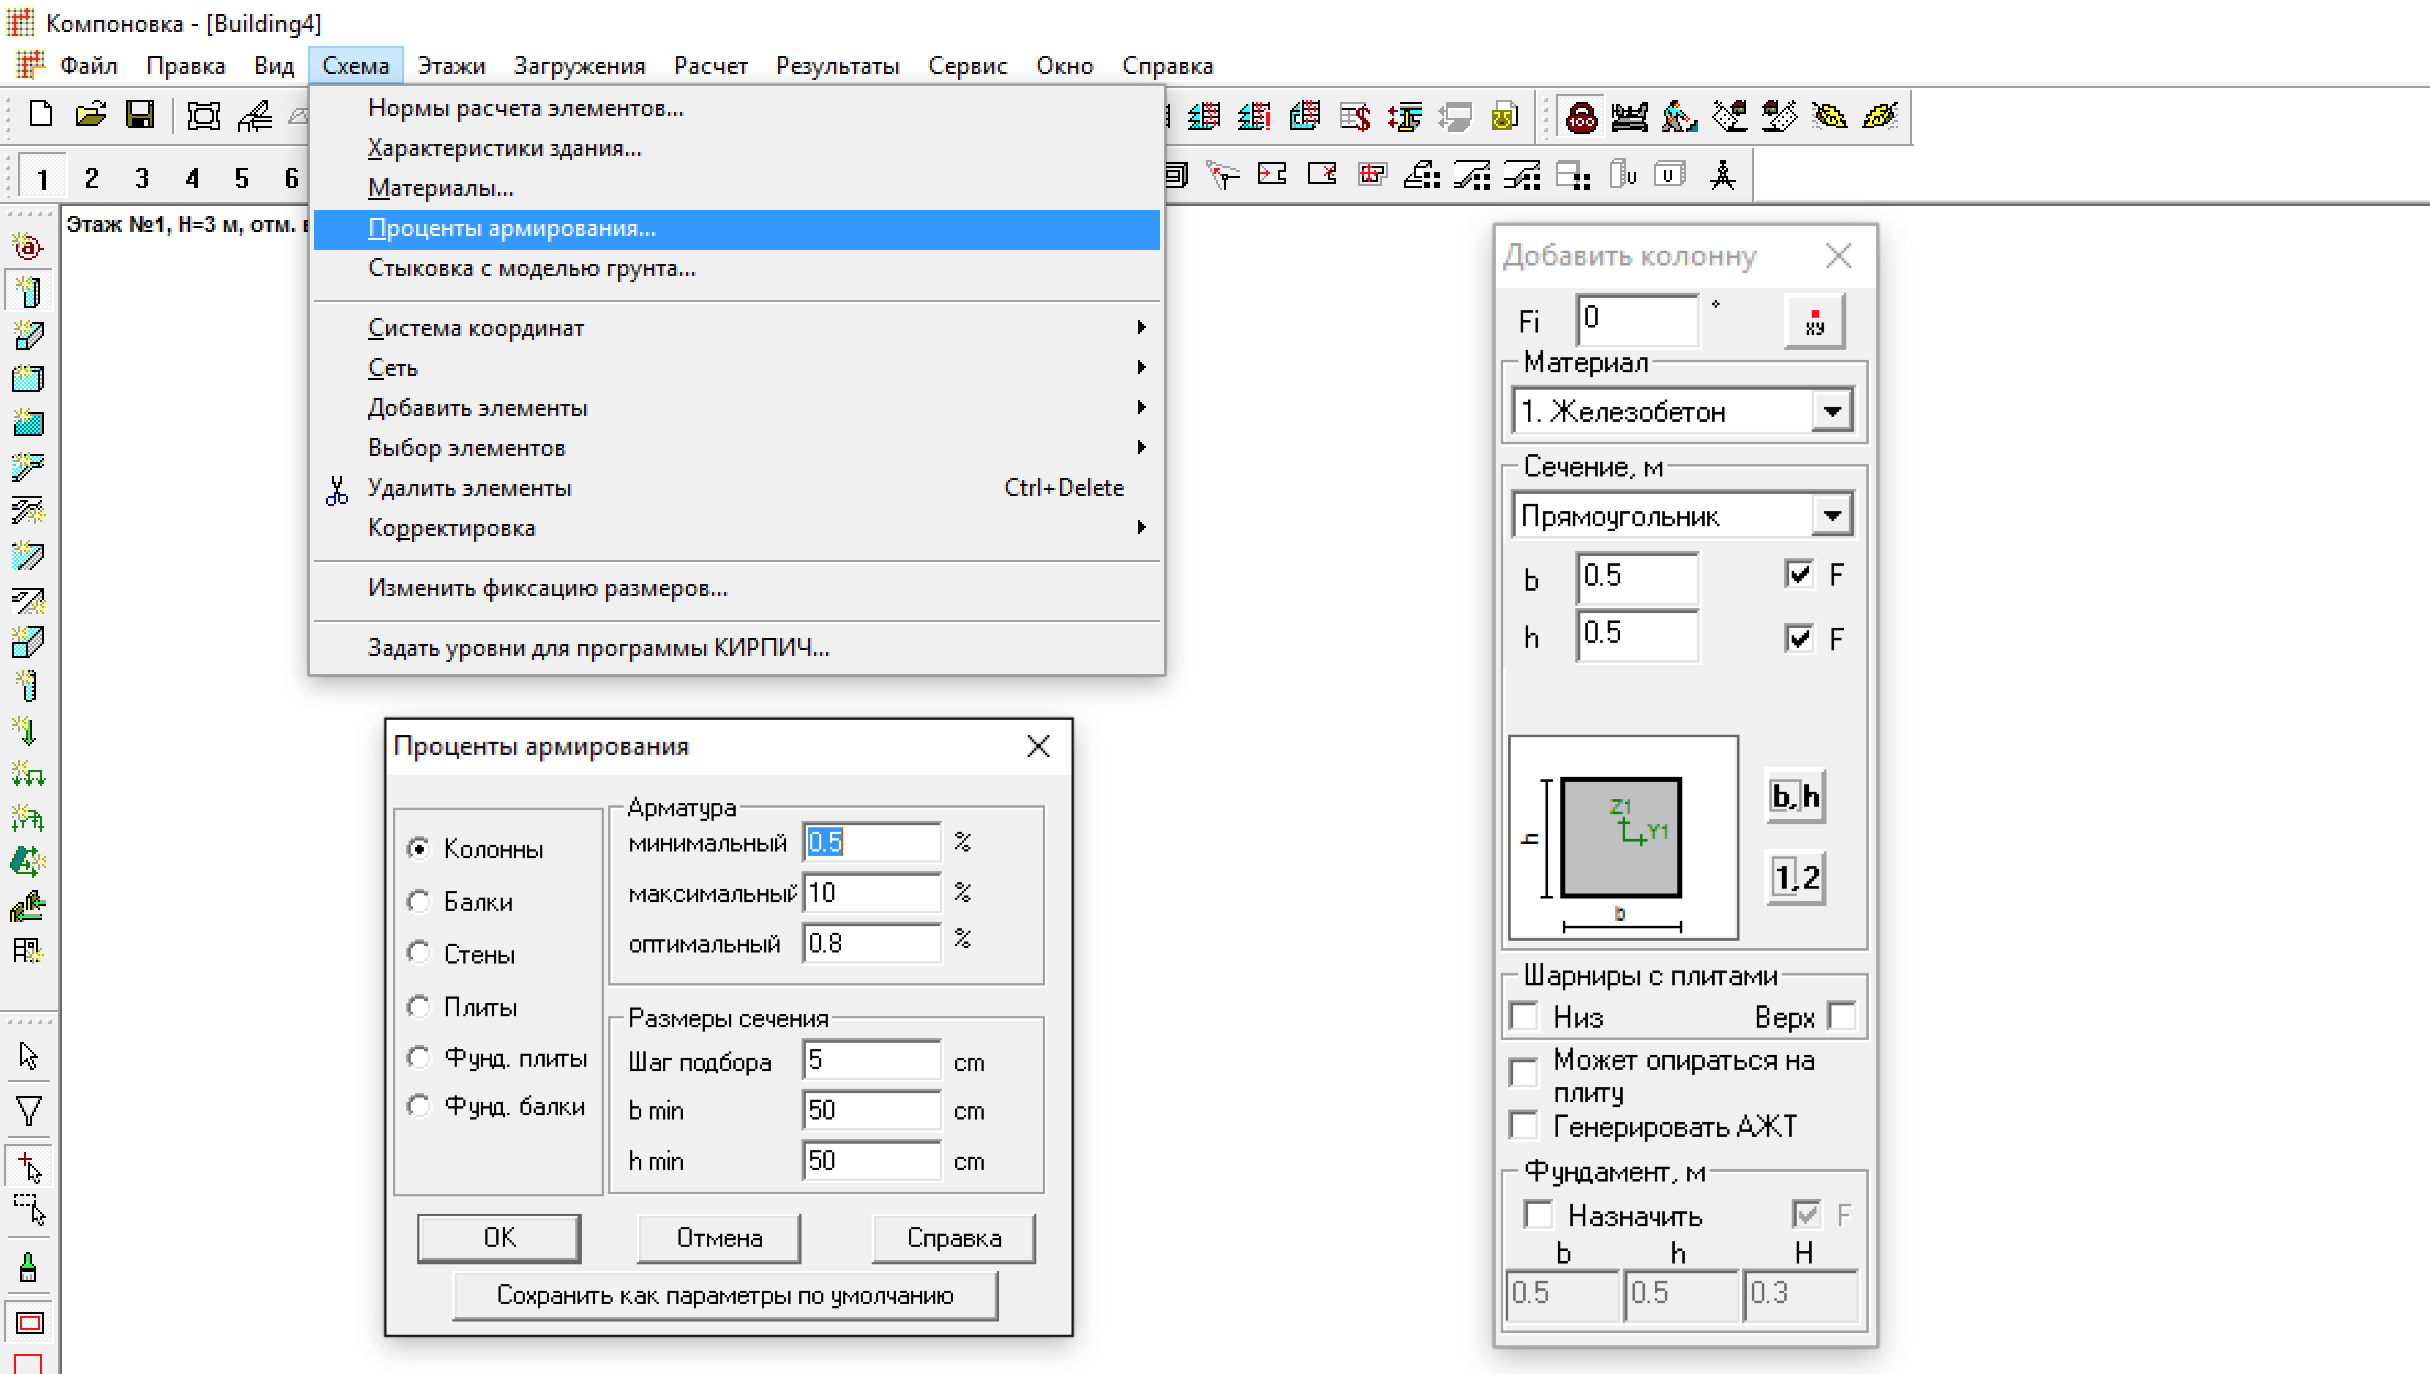Viewport: 2430px width, 1374px height.
Task: Select the Плиты radio option
Action: pos(419,1007)
